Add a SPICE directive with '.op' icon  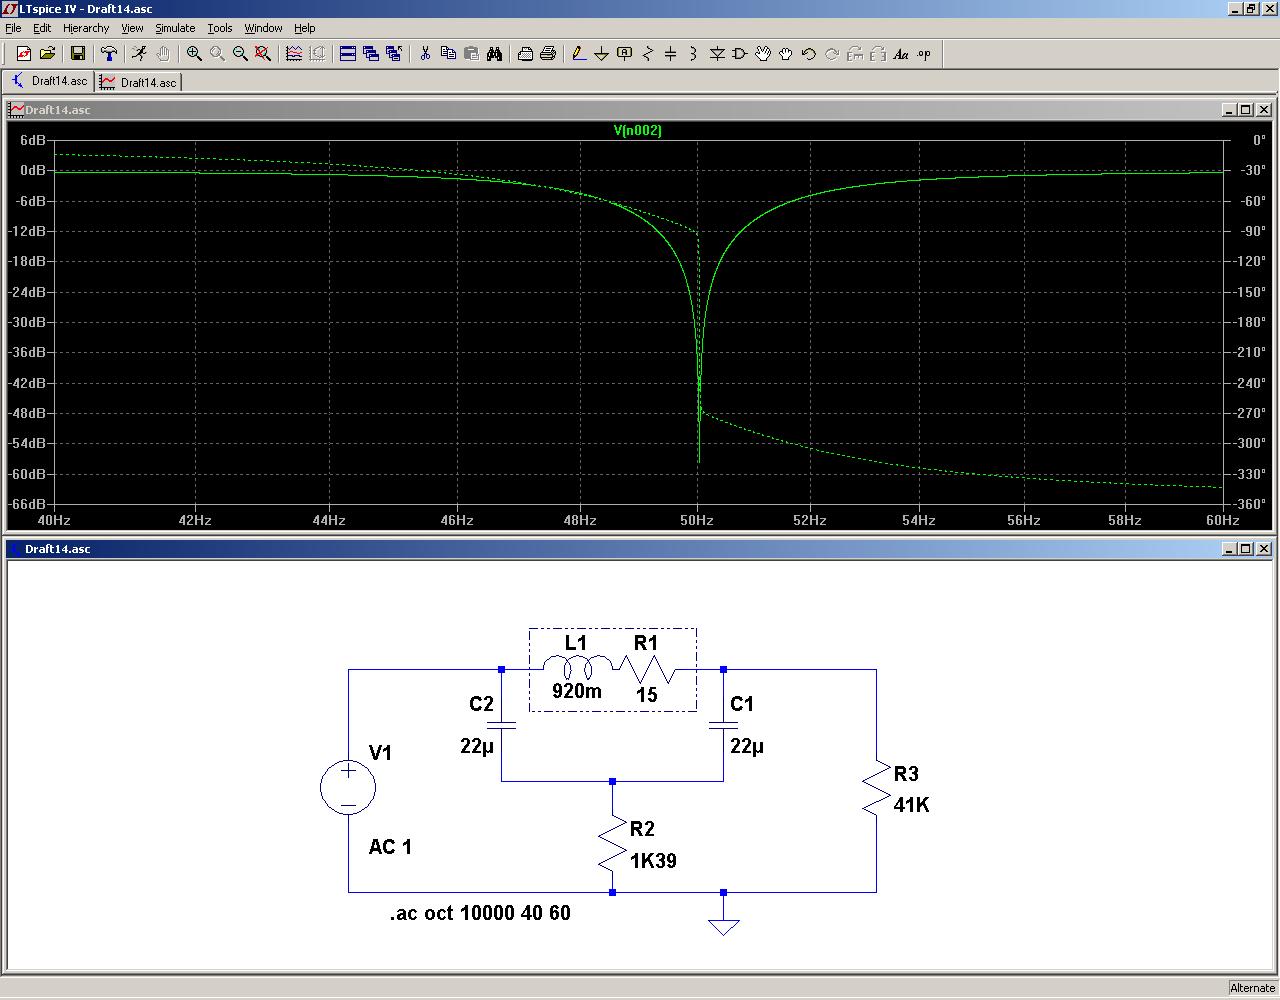click(924, 54)
